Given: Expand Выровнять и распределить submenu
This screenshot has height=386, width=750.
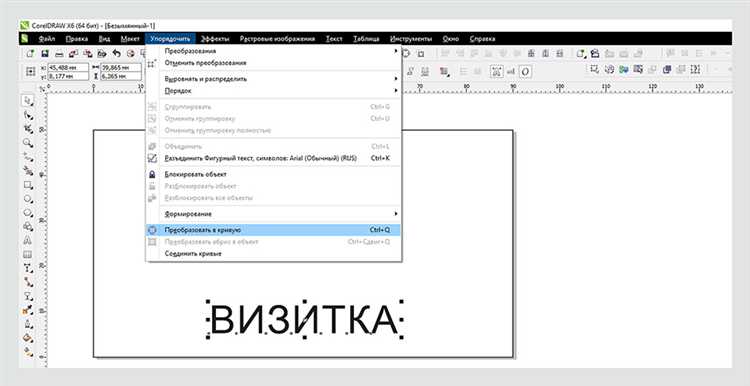Looking at the screenshot, I should (273, 79).
